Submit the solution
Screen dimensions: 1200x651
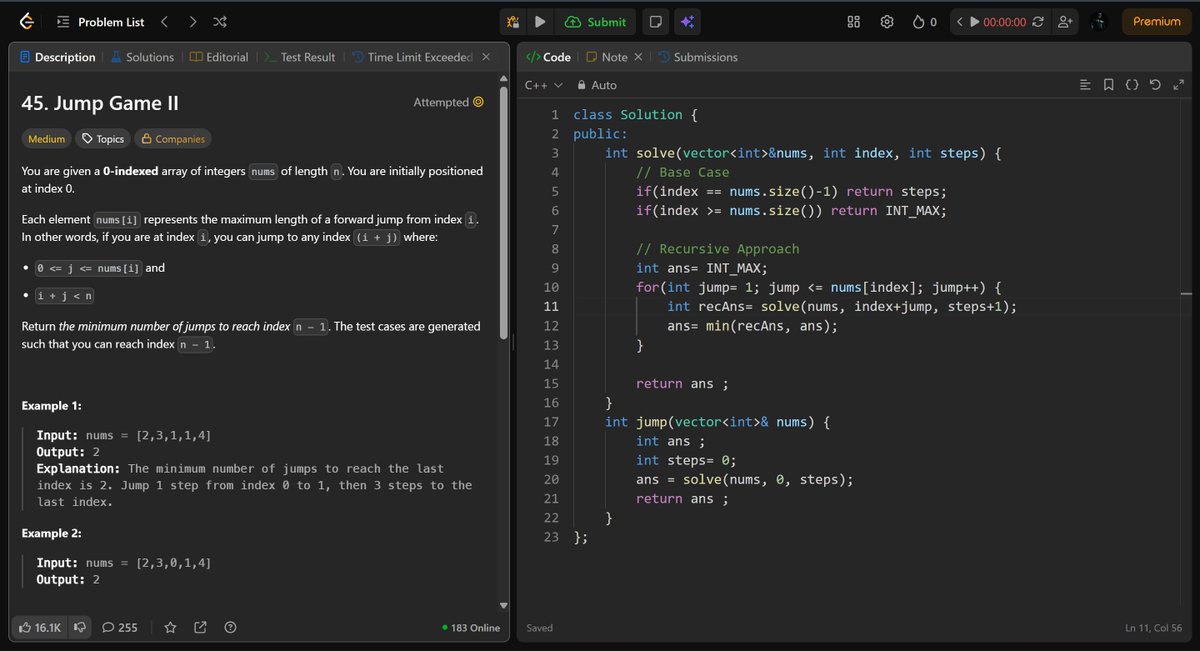595,22
